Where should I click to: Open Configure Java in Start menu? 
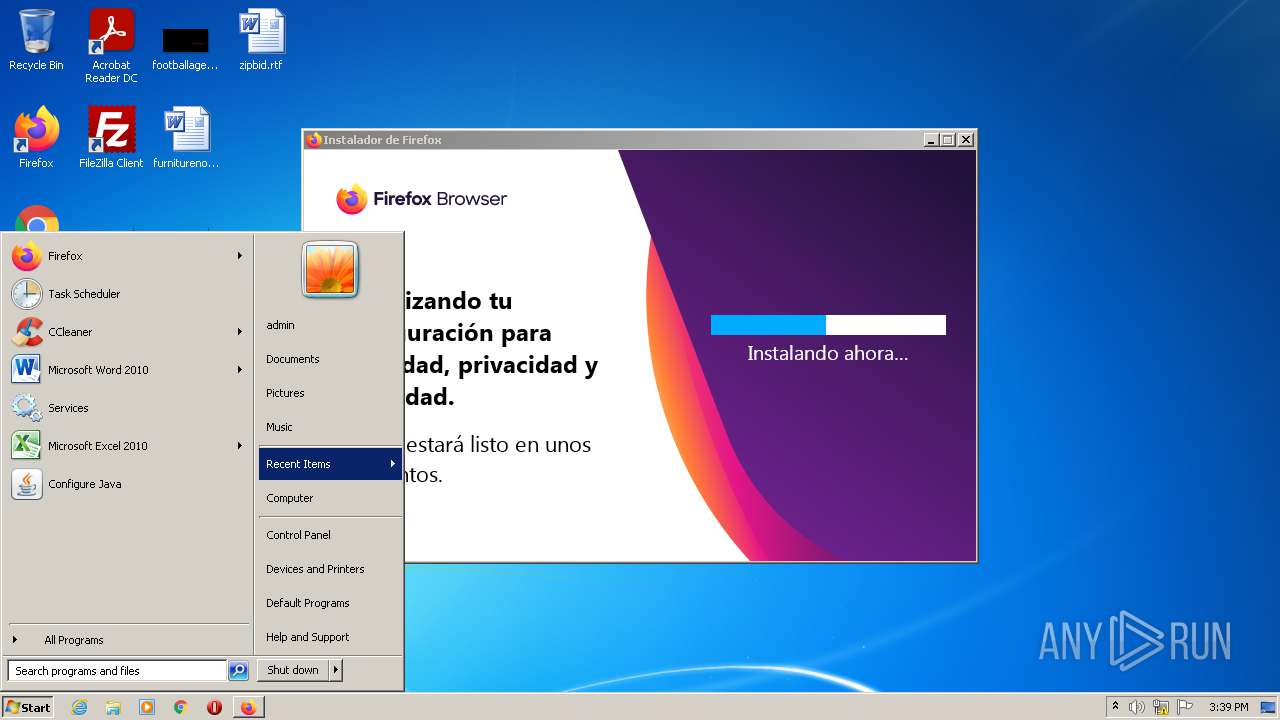point(127,484)
